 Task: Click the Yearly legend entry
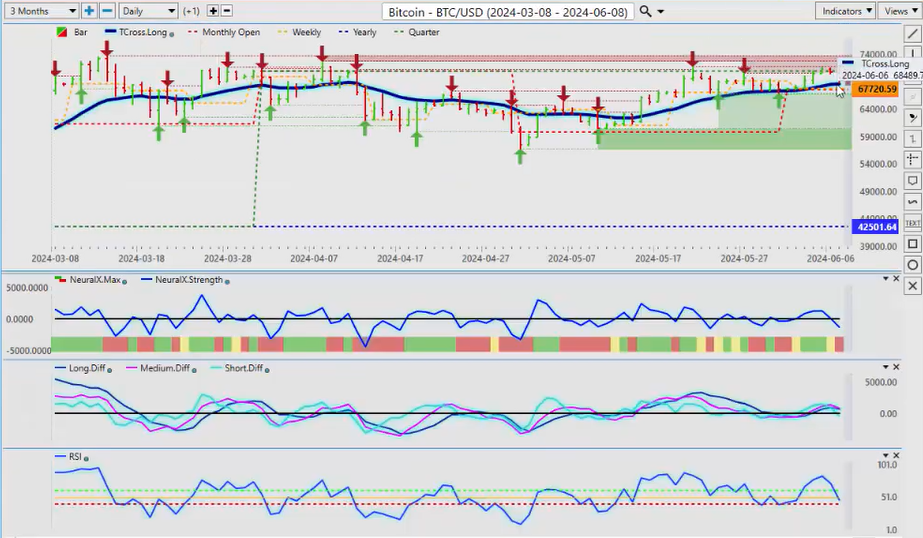pos(358,32)
